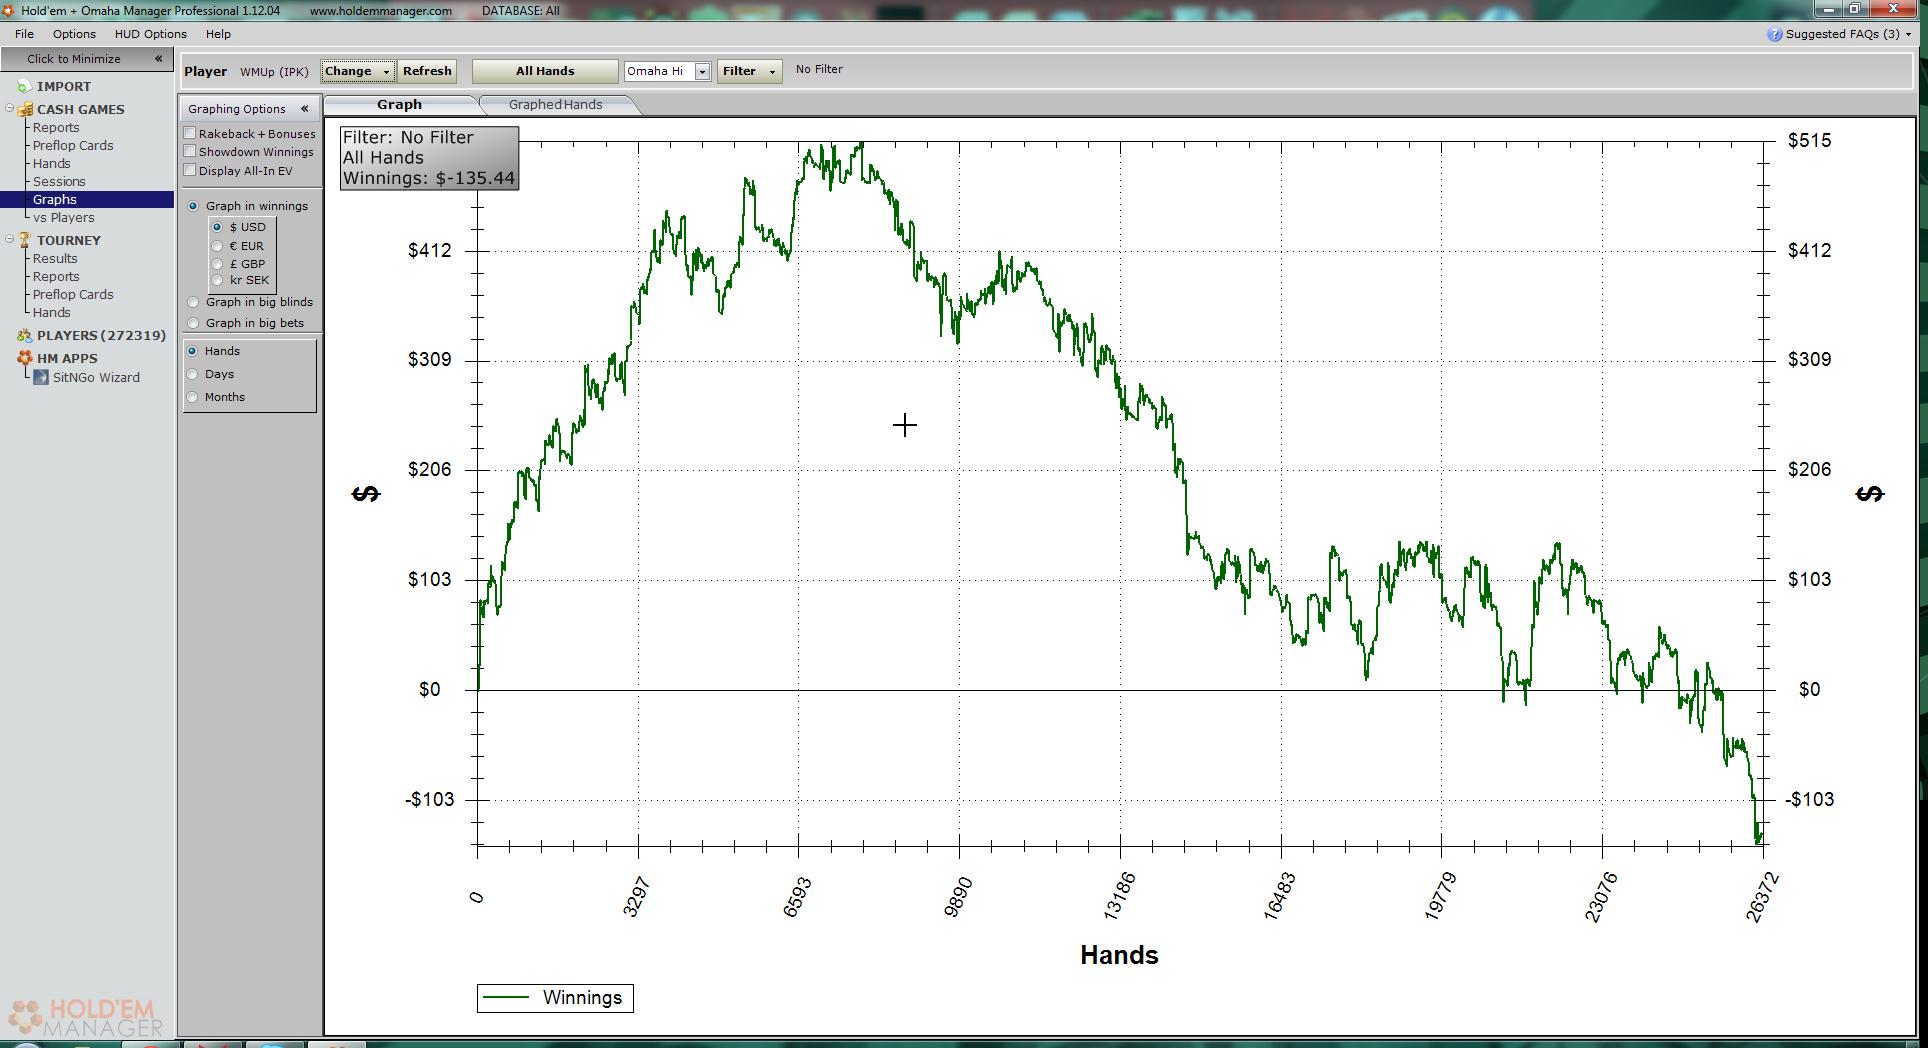Open the Help menu
This screenshot has width=1928, height=1048.
coord(218,34)
